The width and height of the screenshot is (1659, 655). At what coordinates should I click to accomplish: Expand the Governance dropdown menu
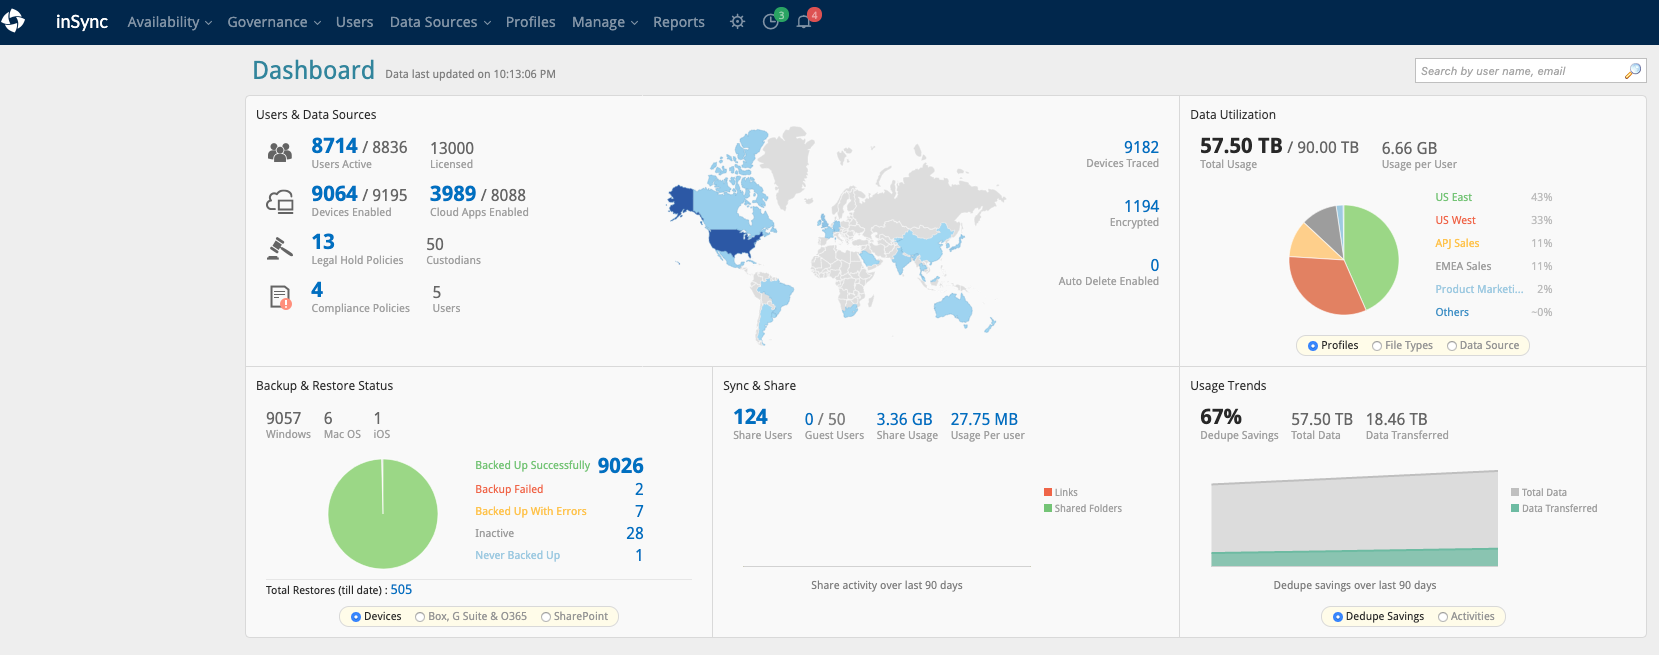click(274, 22)
